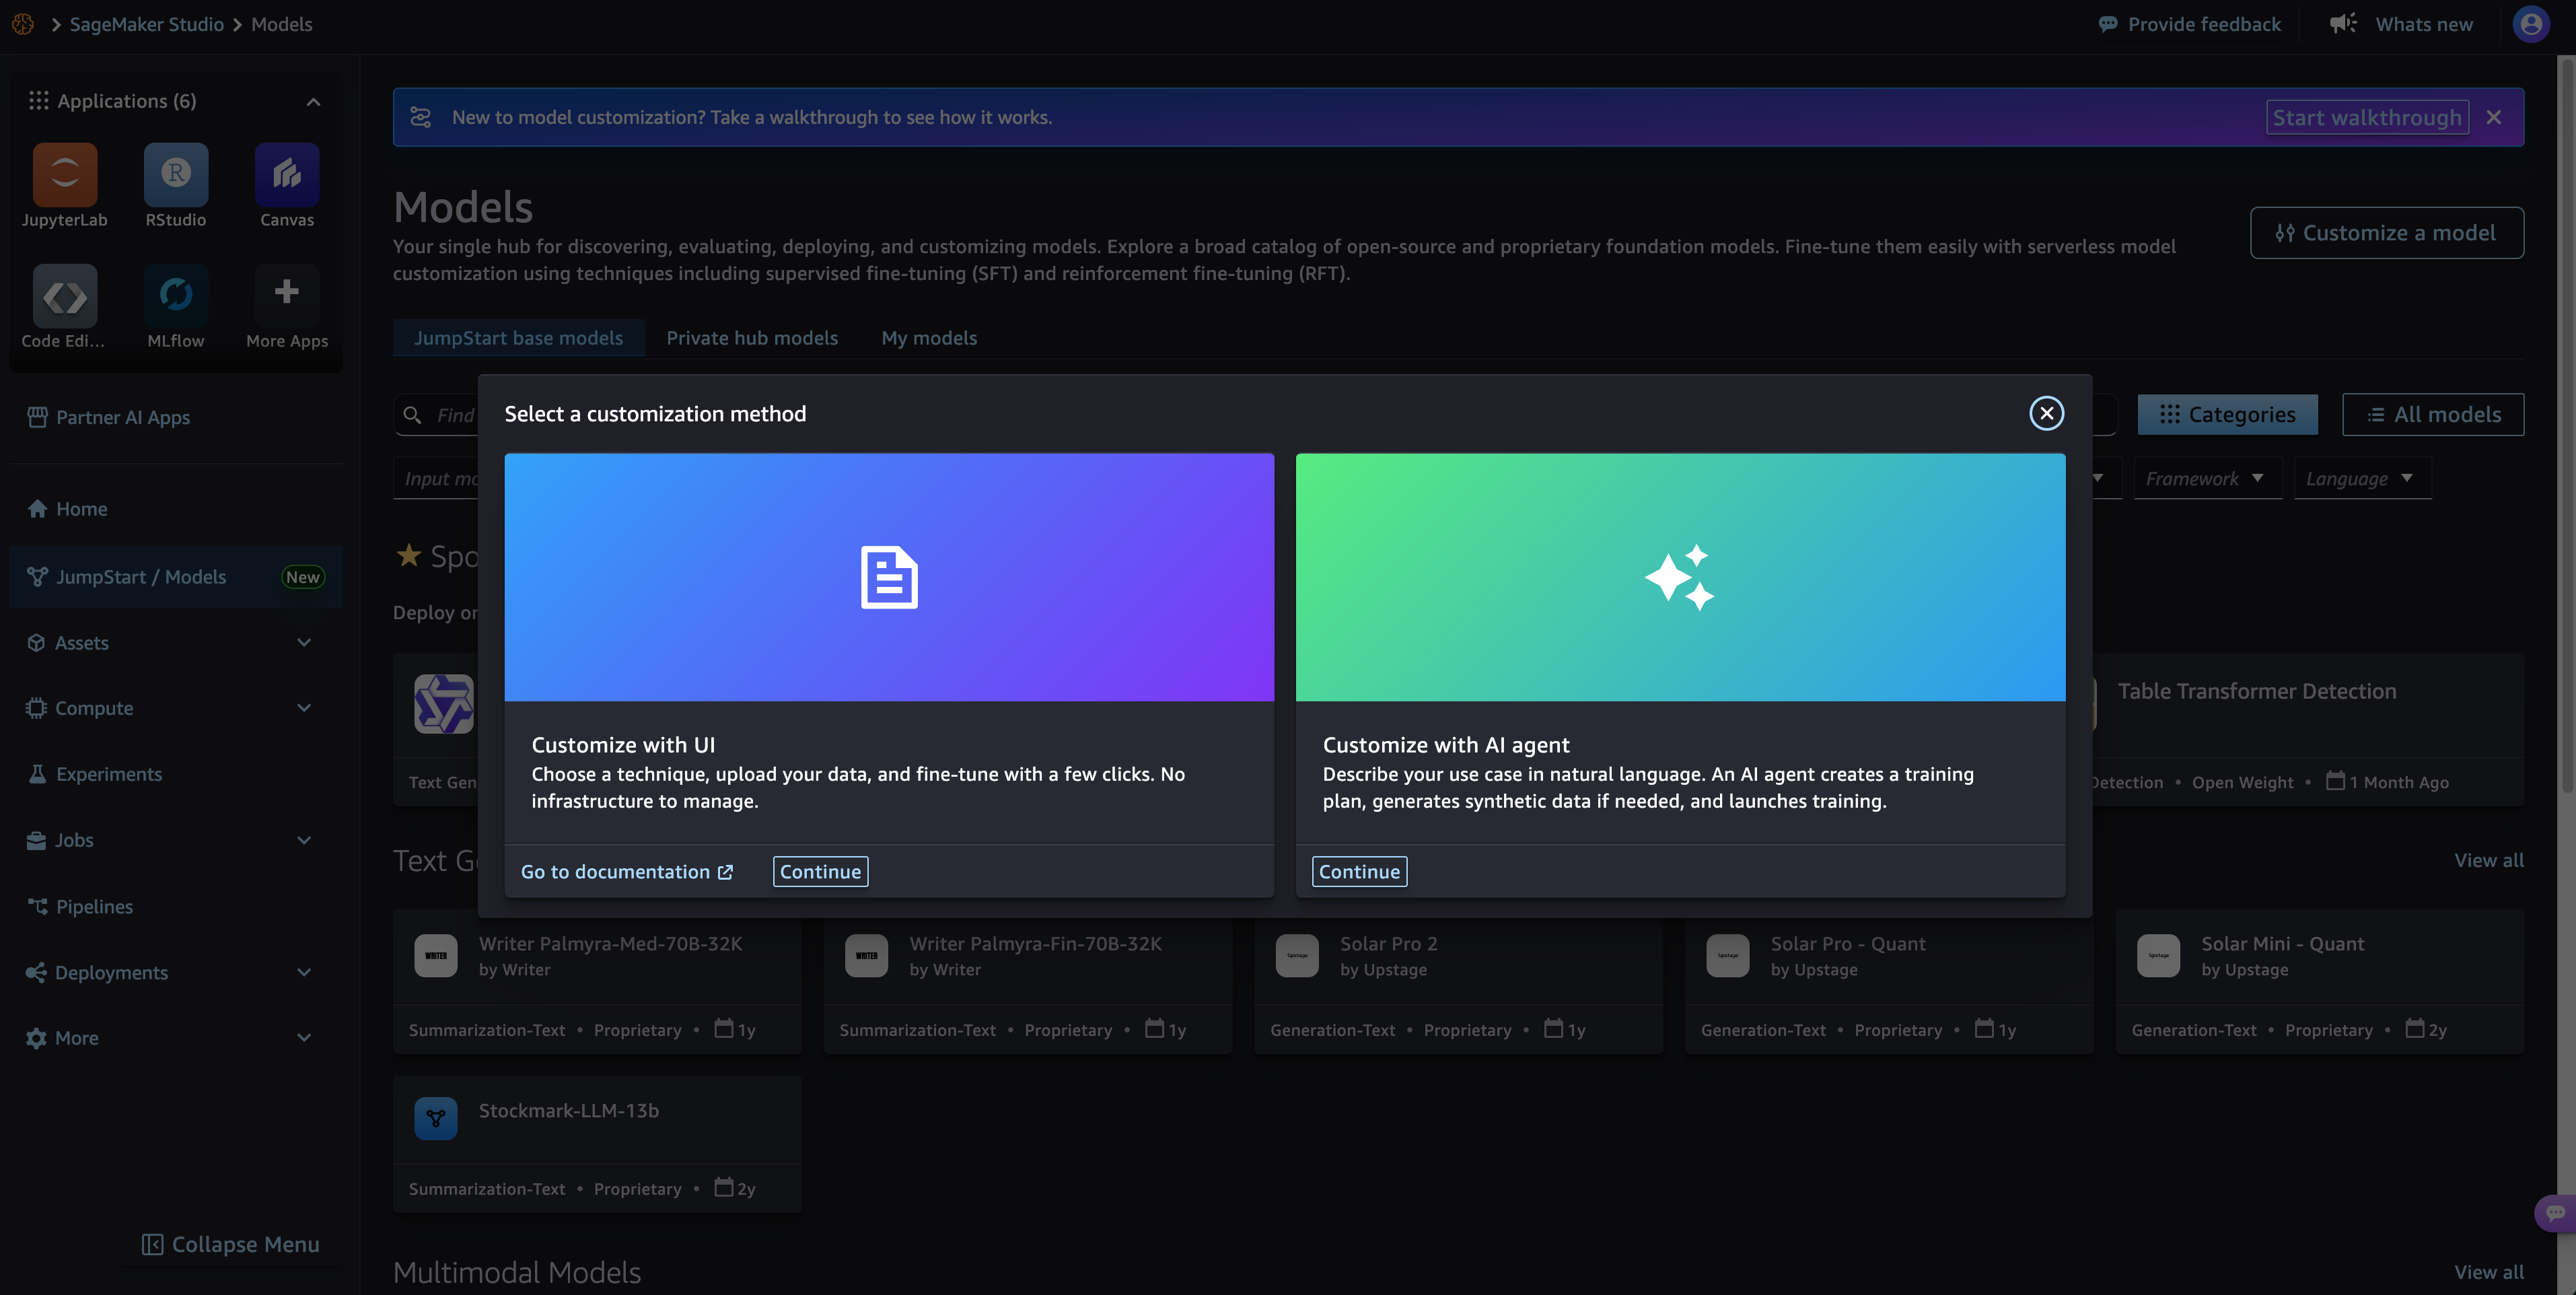The height and width of the screenshot is (1295, 2576).
Task: Click the Stockmark-LLM-13b model icon
Action: pos(436,1118)
